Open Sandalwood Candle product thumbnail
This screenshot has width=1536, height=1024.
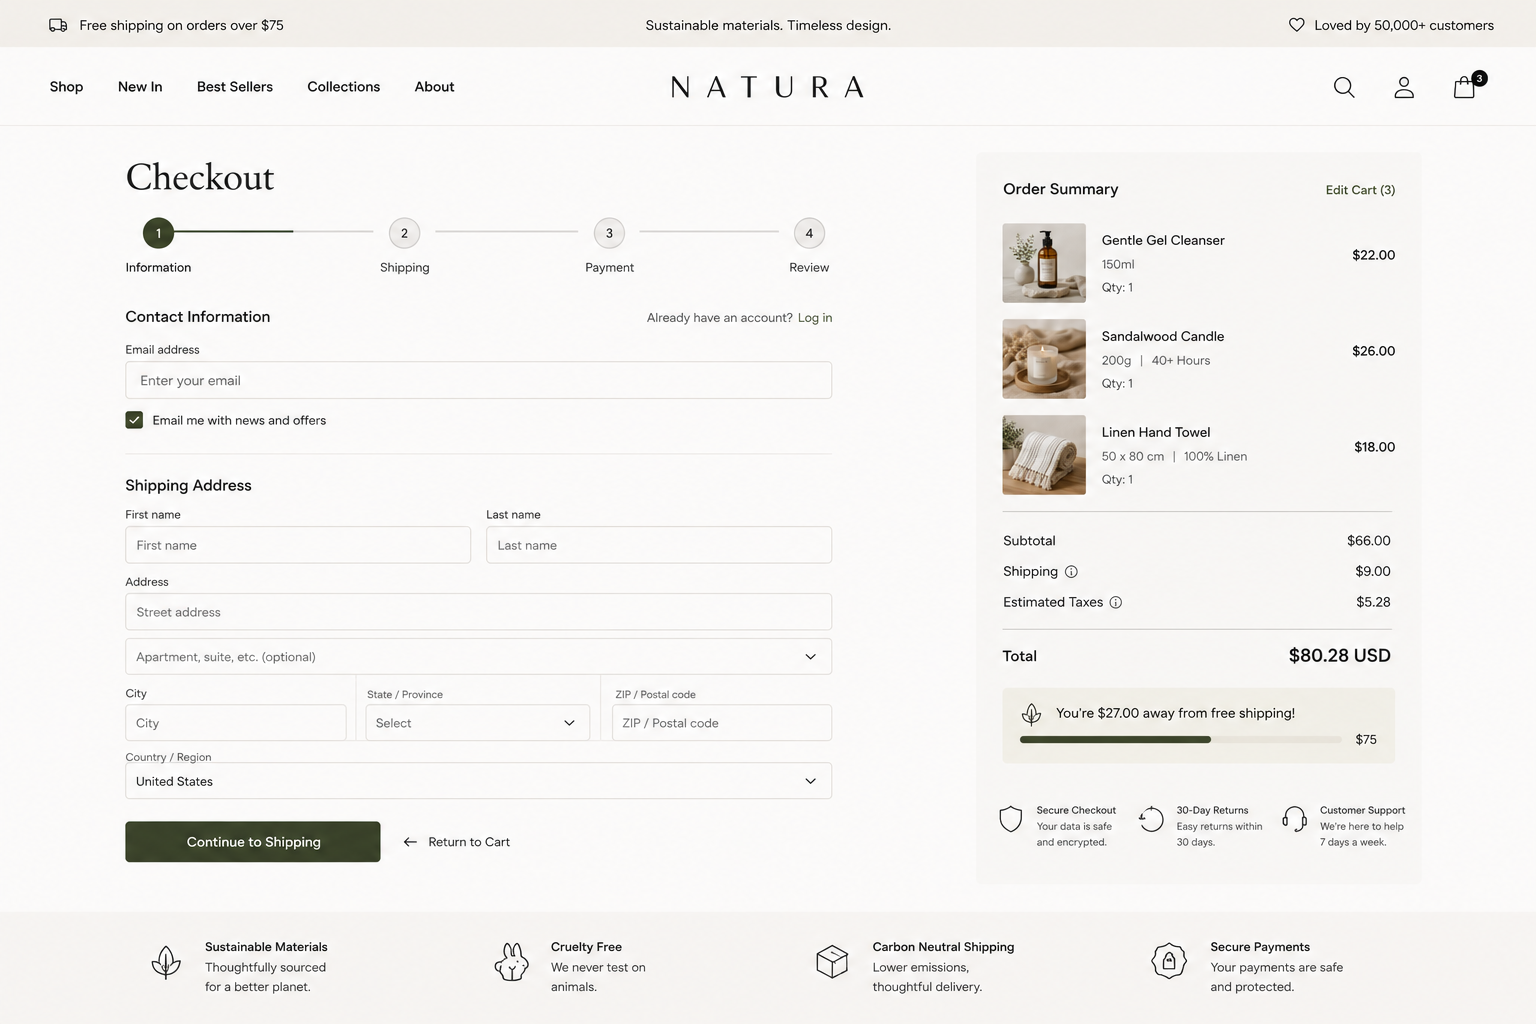(1044, 359)
